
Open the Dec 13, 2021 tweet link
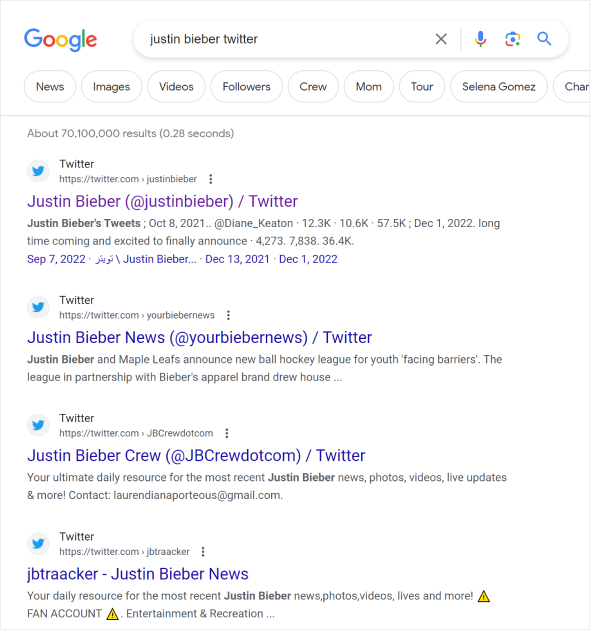tap(237, 259)
